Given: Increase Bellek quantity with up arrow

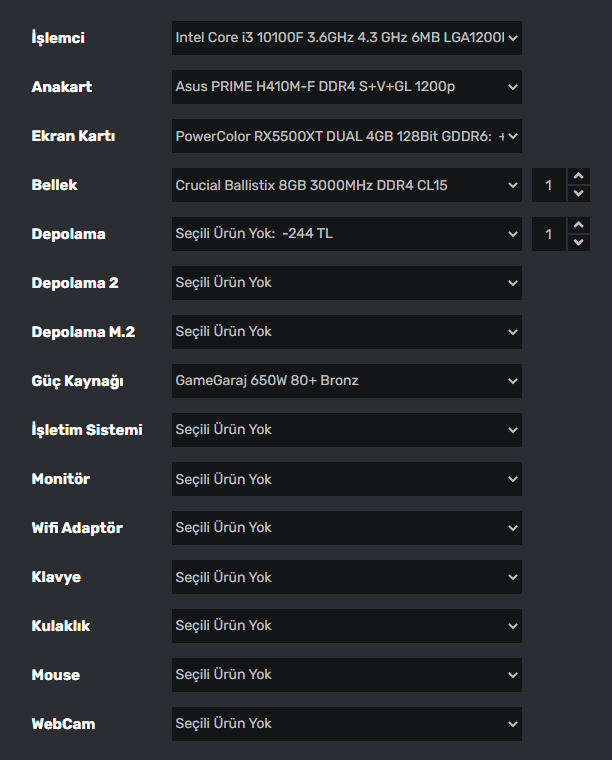Looking at the screenshot, I should pos(579,177).
